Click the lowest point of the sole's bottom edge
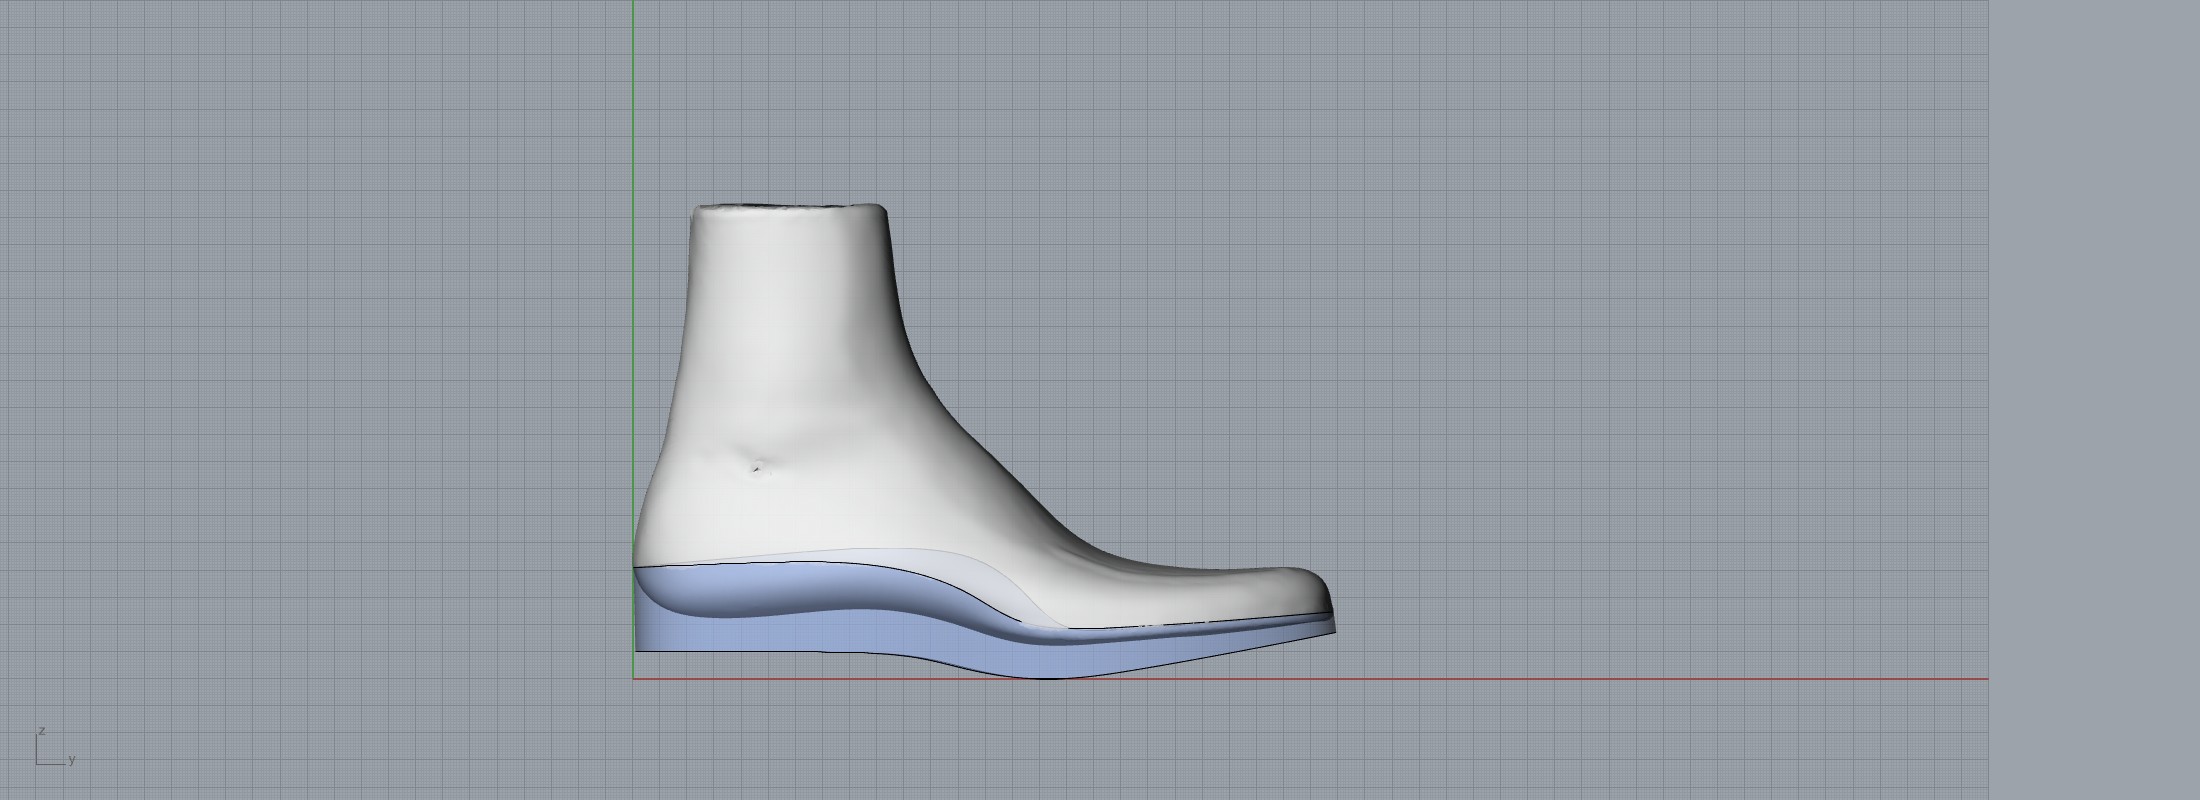2200x800 pixels. tap(1045, 678)
